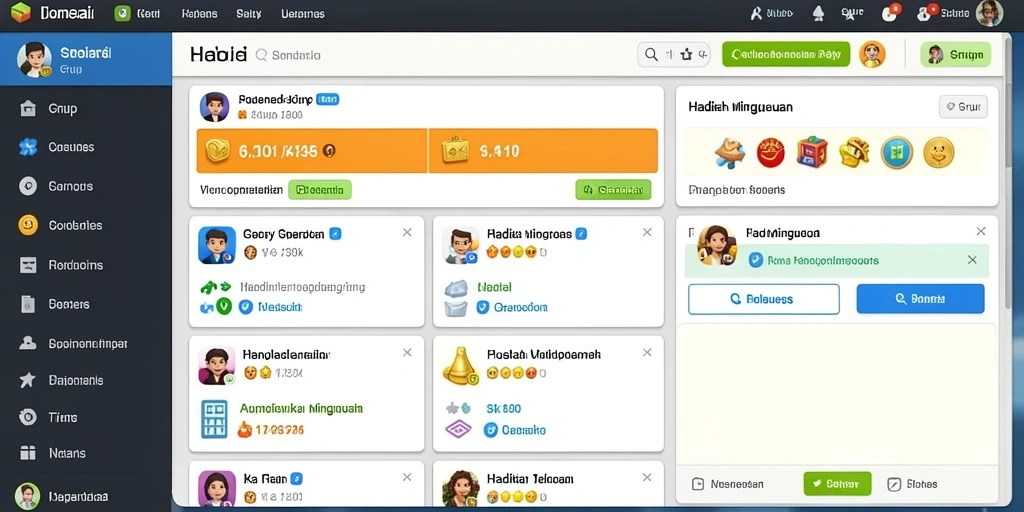Open the Sooiarai profile header in sidebar
This screenshot has height=512, width=1024.
click(x=86, y=59)
